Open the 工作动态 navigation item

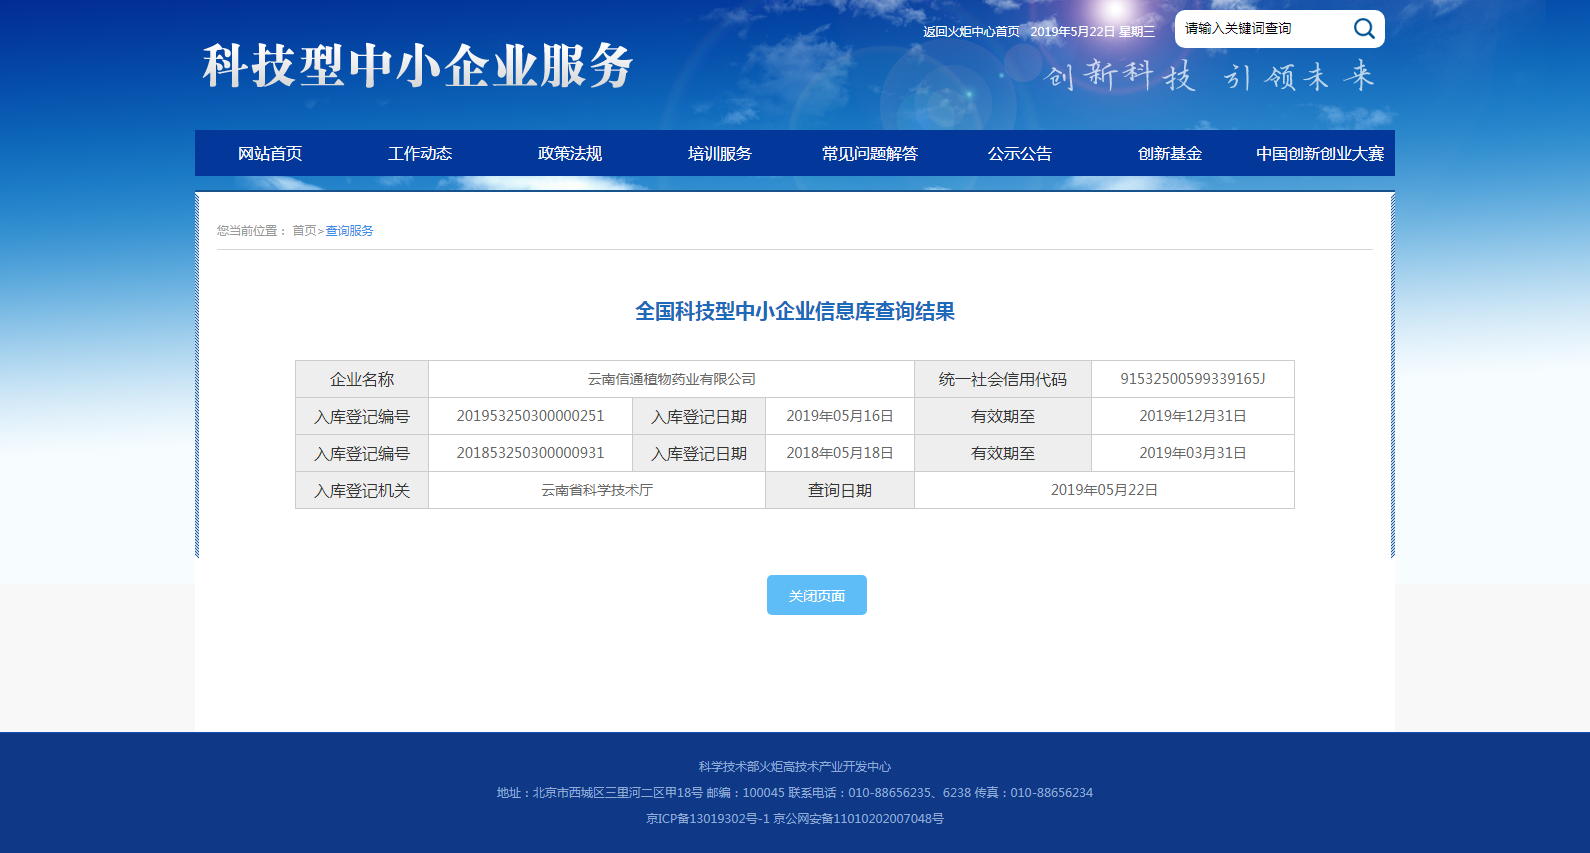(420, 154)
